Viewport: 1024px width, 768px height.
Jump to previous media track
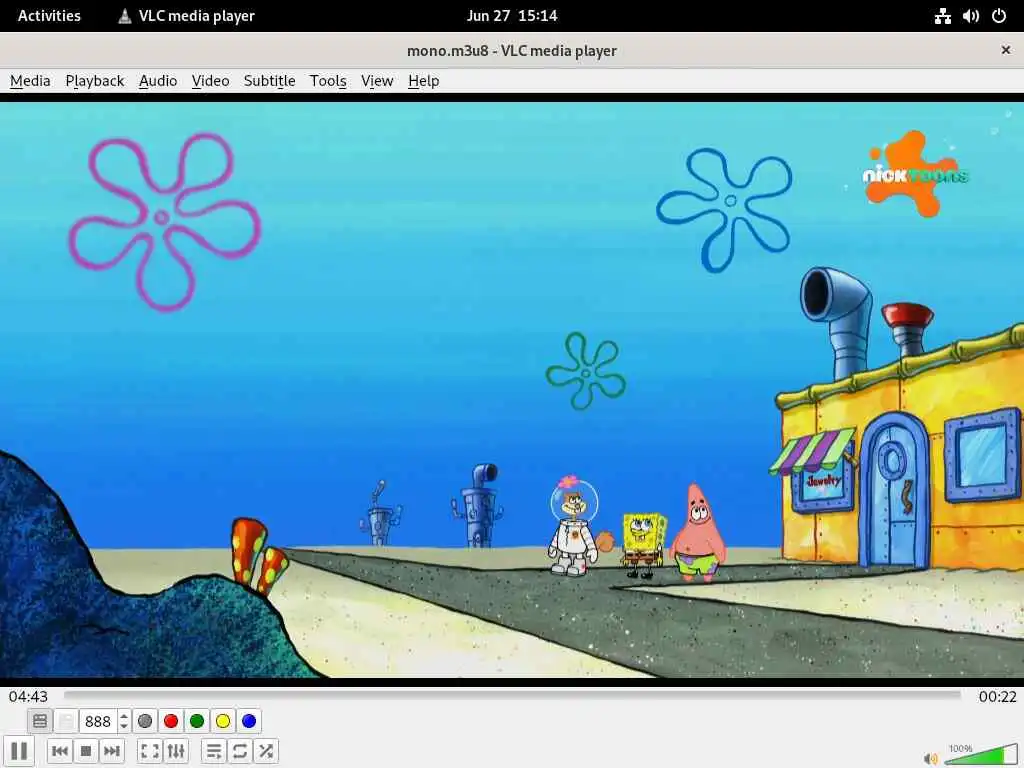(x=60, y=751)
